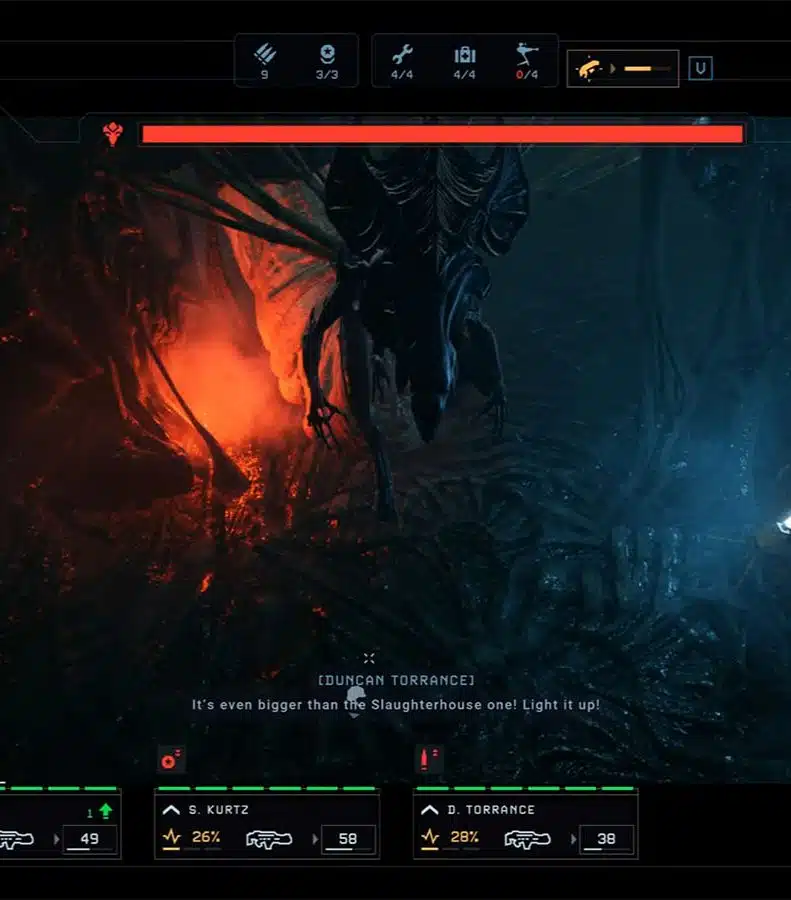Screen dimensions: 791x900
Task: Click the red status icon above S. Kurtz
Action: (x=171, y=759)
